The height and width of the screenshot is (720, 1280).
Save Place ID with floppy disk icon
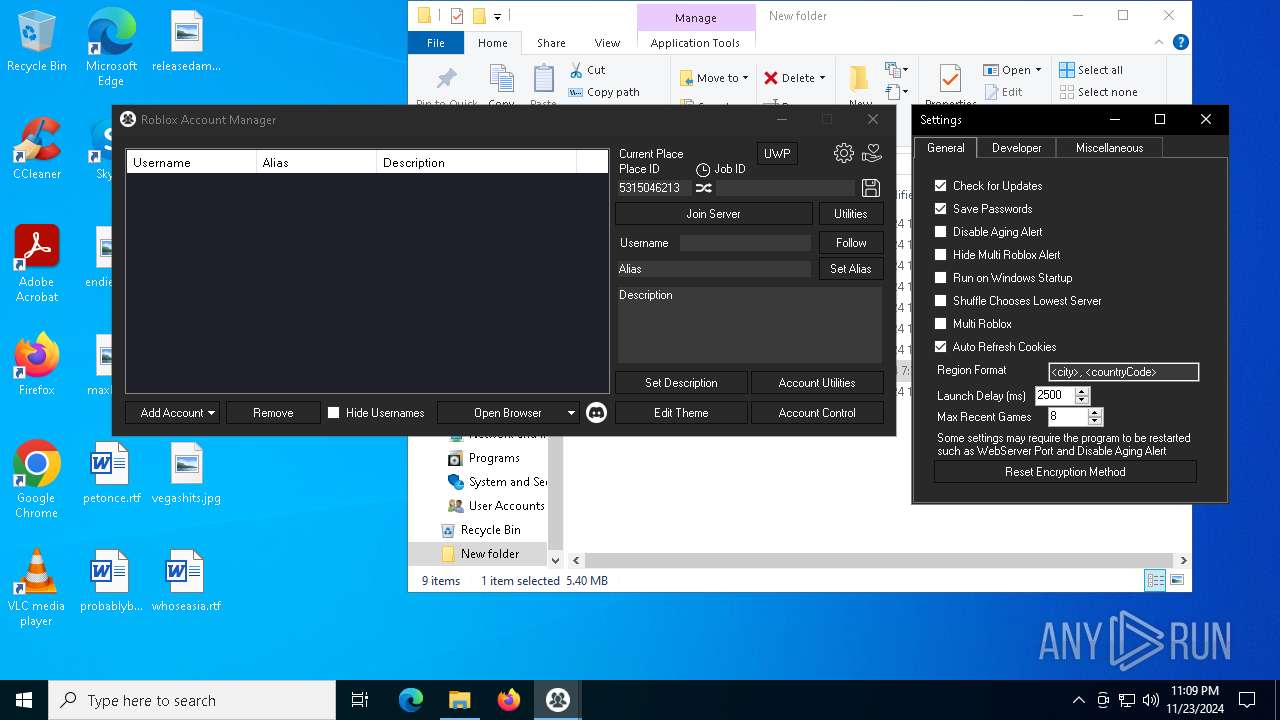(x=871, y=188)
